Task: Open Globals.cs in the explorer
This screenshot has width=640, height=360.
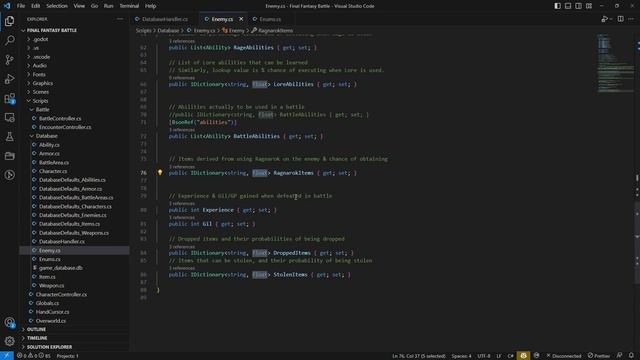Action: coord(47,303)
